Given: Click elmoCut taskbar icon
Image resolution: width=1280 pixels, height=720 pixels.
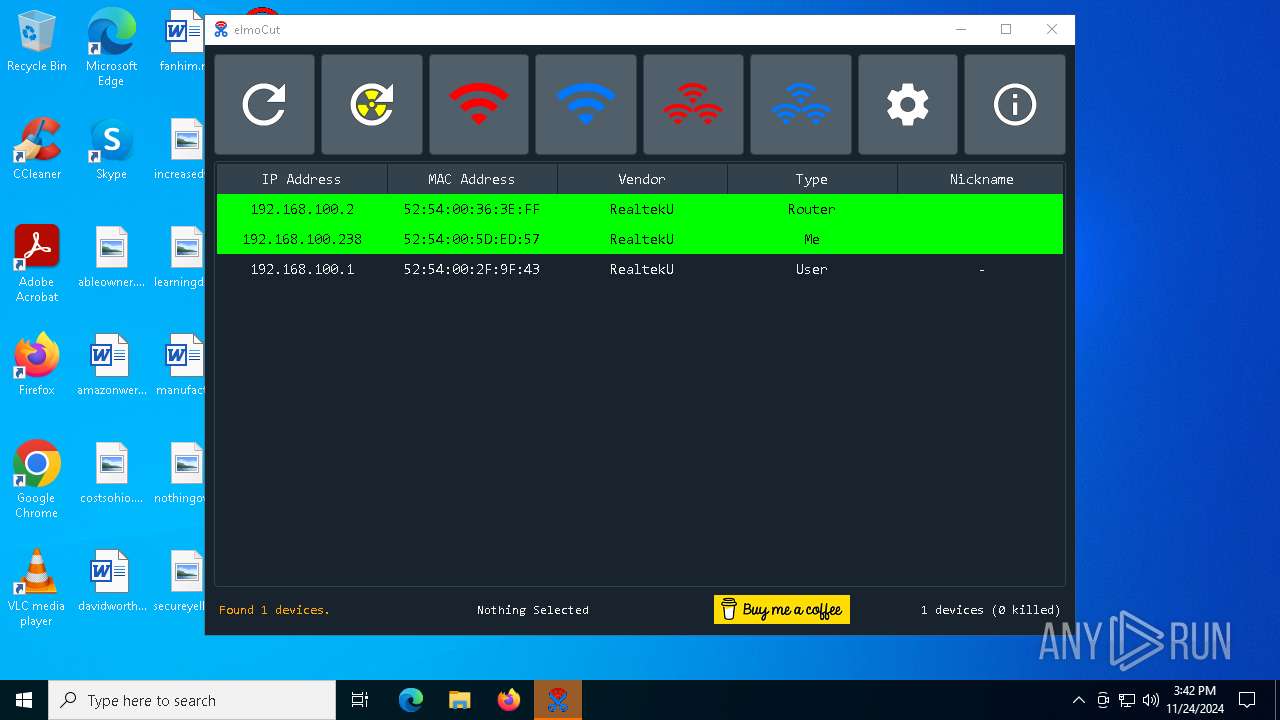Looking at the screenshot, I should tap(558, 700).
